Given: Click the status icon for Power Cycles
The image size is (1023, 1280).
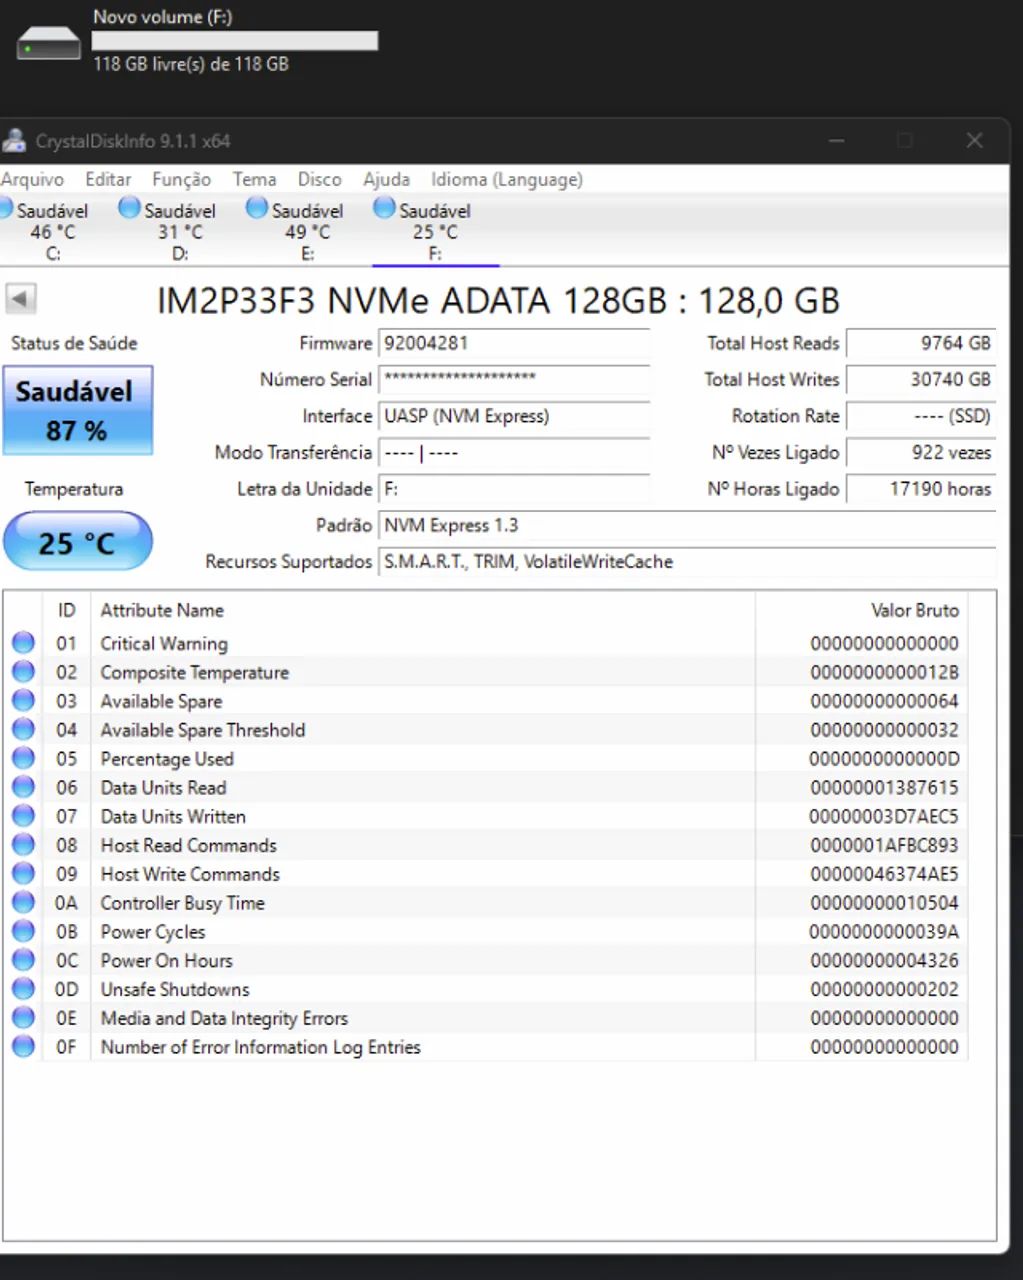Looking at the screenshot, I should pyautogui.click(x=23, y=932).
